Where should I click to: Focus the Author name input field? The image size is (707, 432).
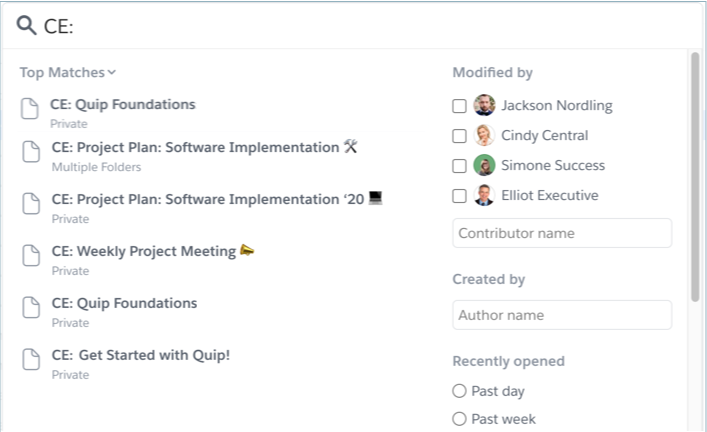[562, 315]
